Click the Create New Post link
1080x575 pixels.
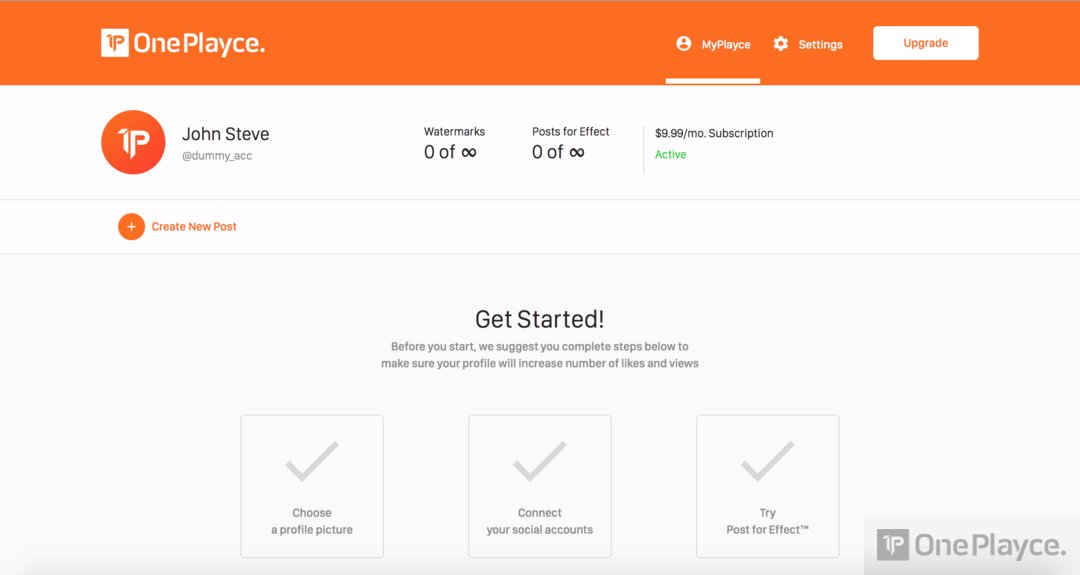coord(194,227)
